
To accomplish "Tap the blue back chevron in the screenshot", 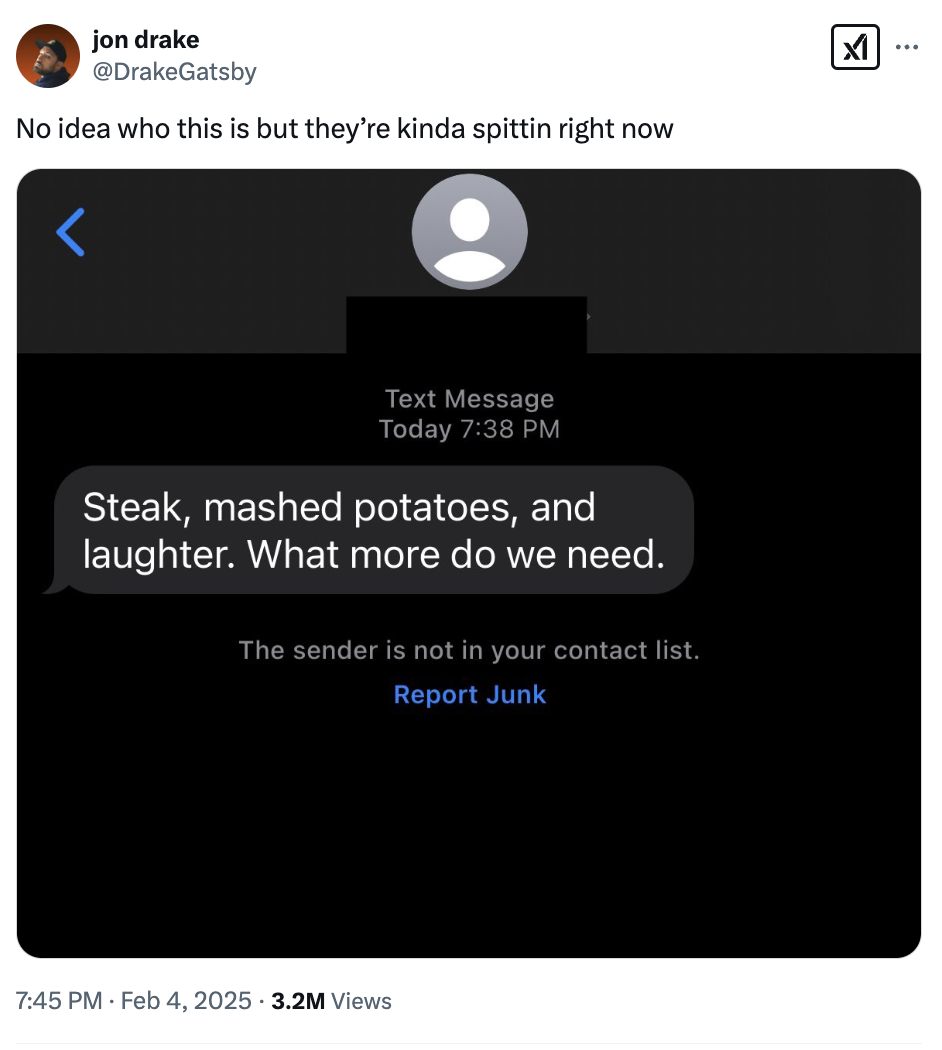I will 71,232.
